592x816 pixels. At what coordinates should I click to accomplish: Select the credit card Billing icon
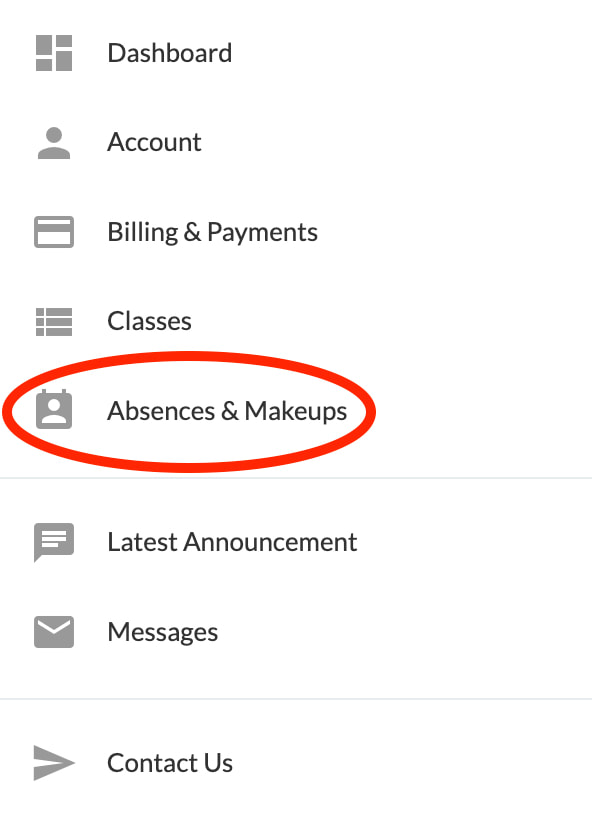[54, 232]
